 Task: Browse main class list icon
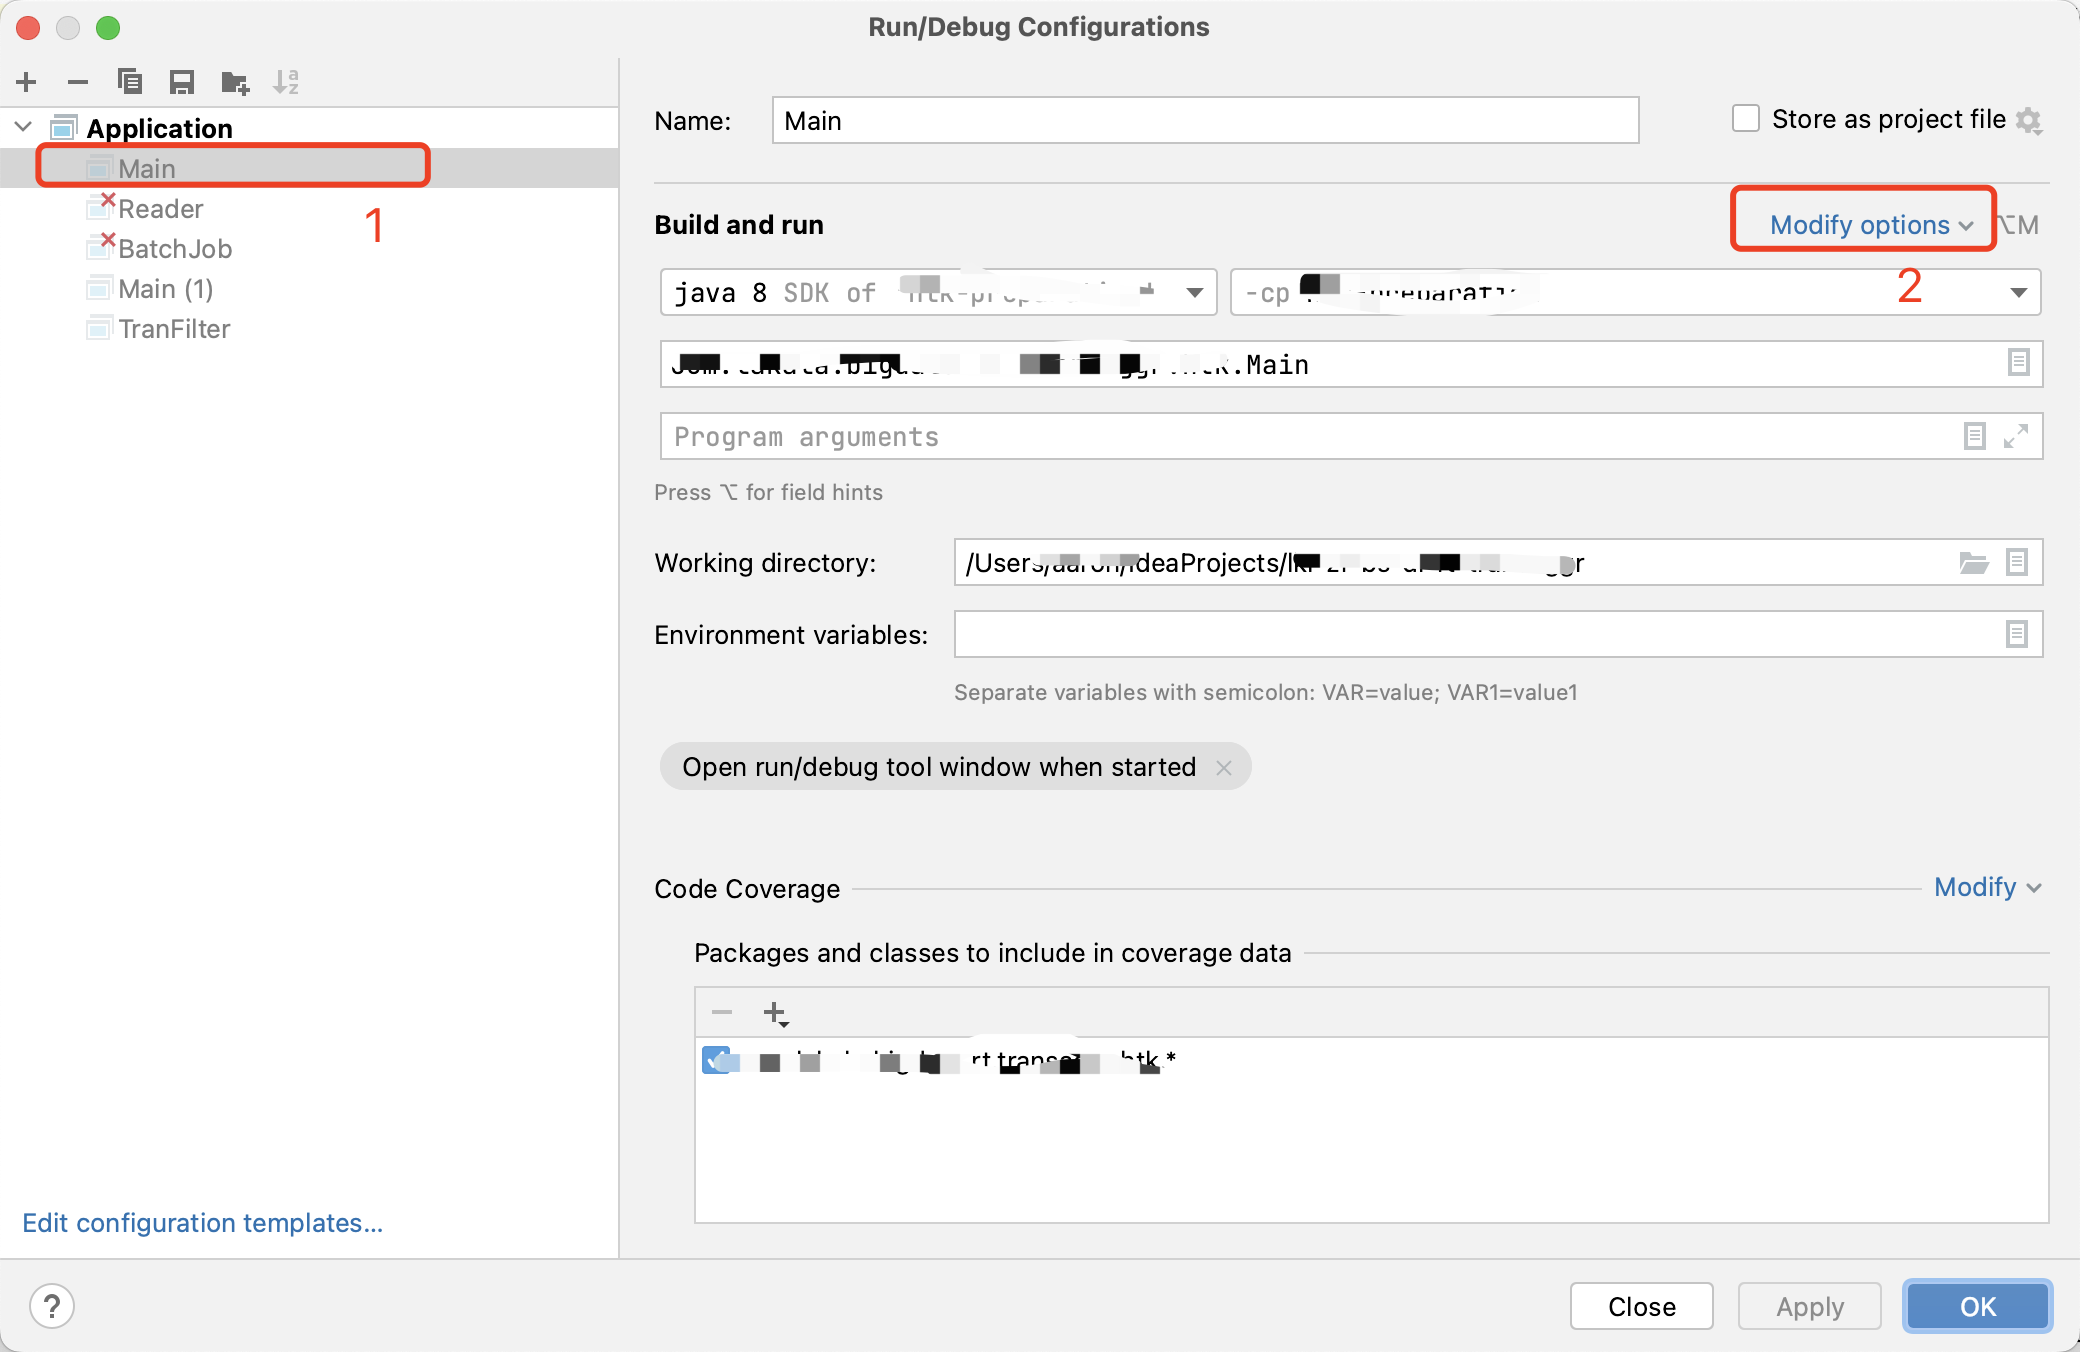2019,363
